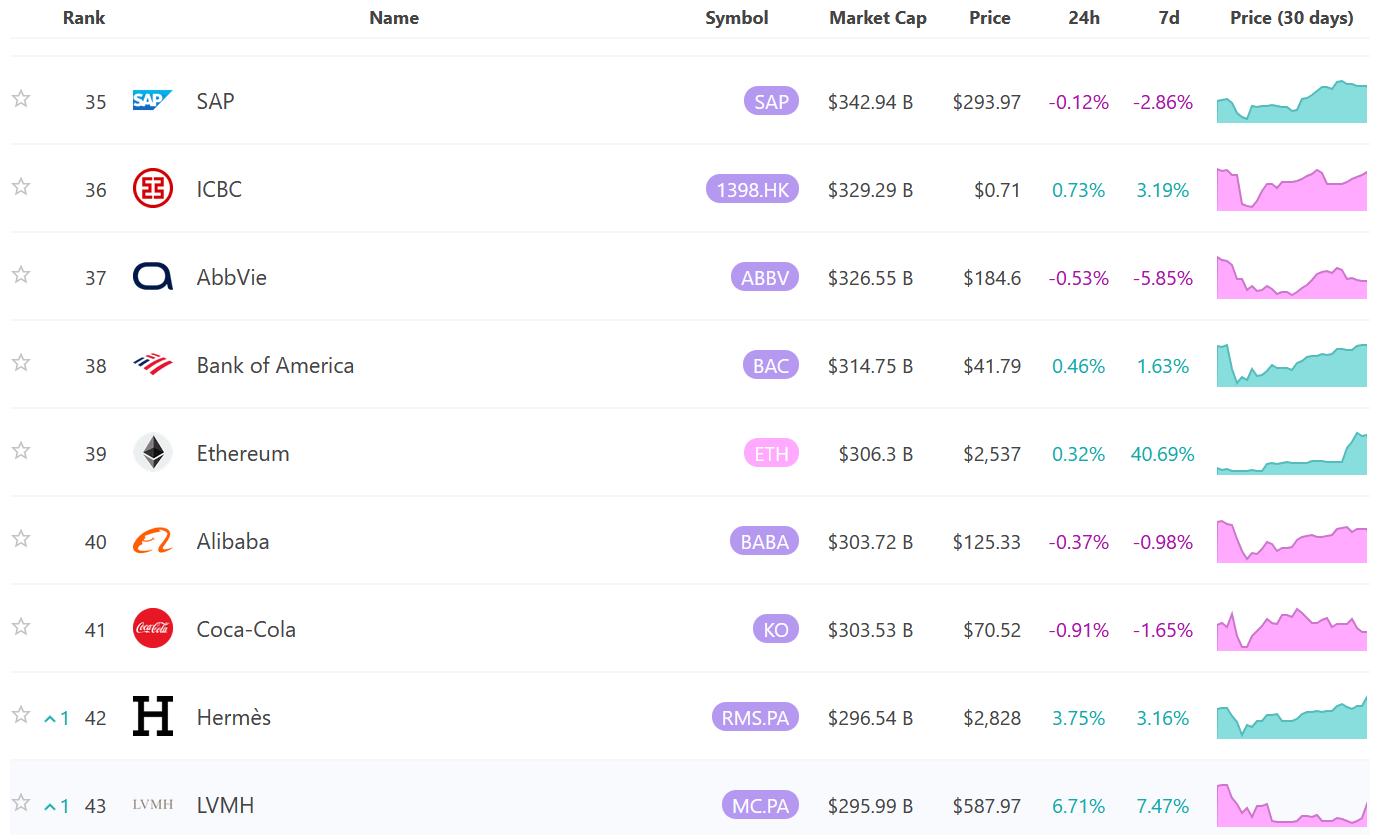This screenshot has width=1378, height=835.
Task: Click Hermès price $2,828
Action: [x=990, y=718]
